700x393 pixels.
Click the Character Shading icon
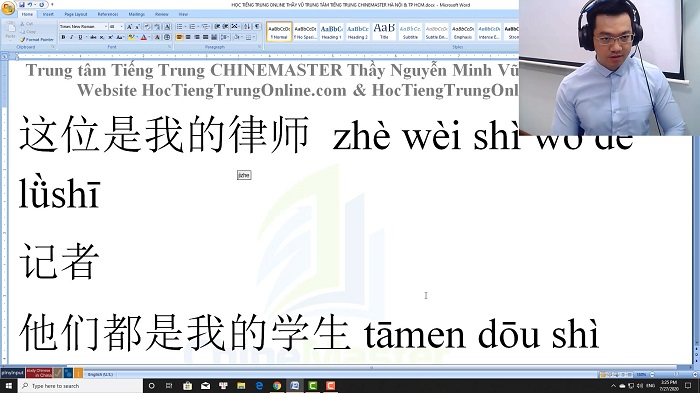[157, 37]
